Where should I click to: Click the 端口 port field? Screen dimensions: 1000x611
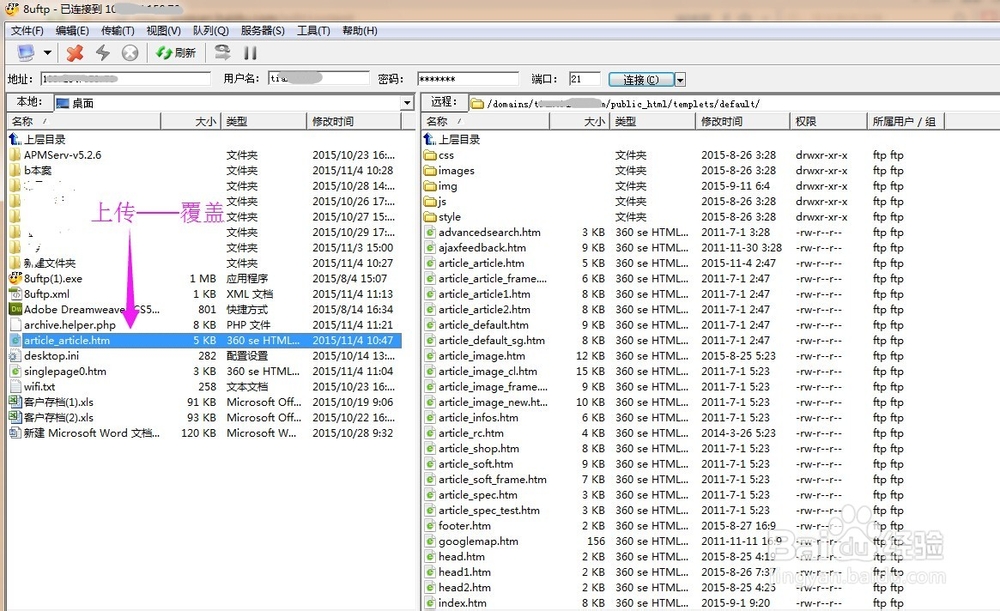pyautogui.click(x=585, y=79)
